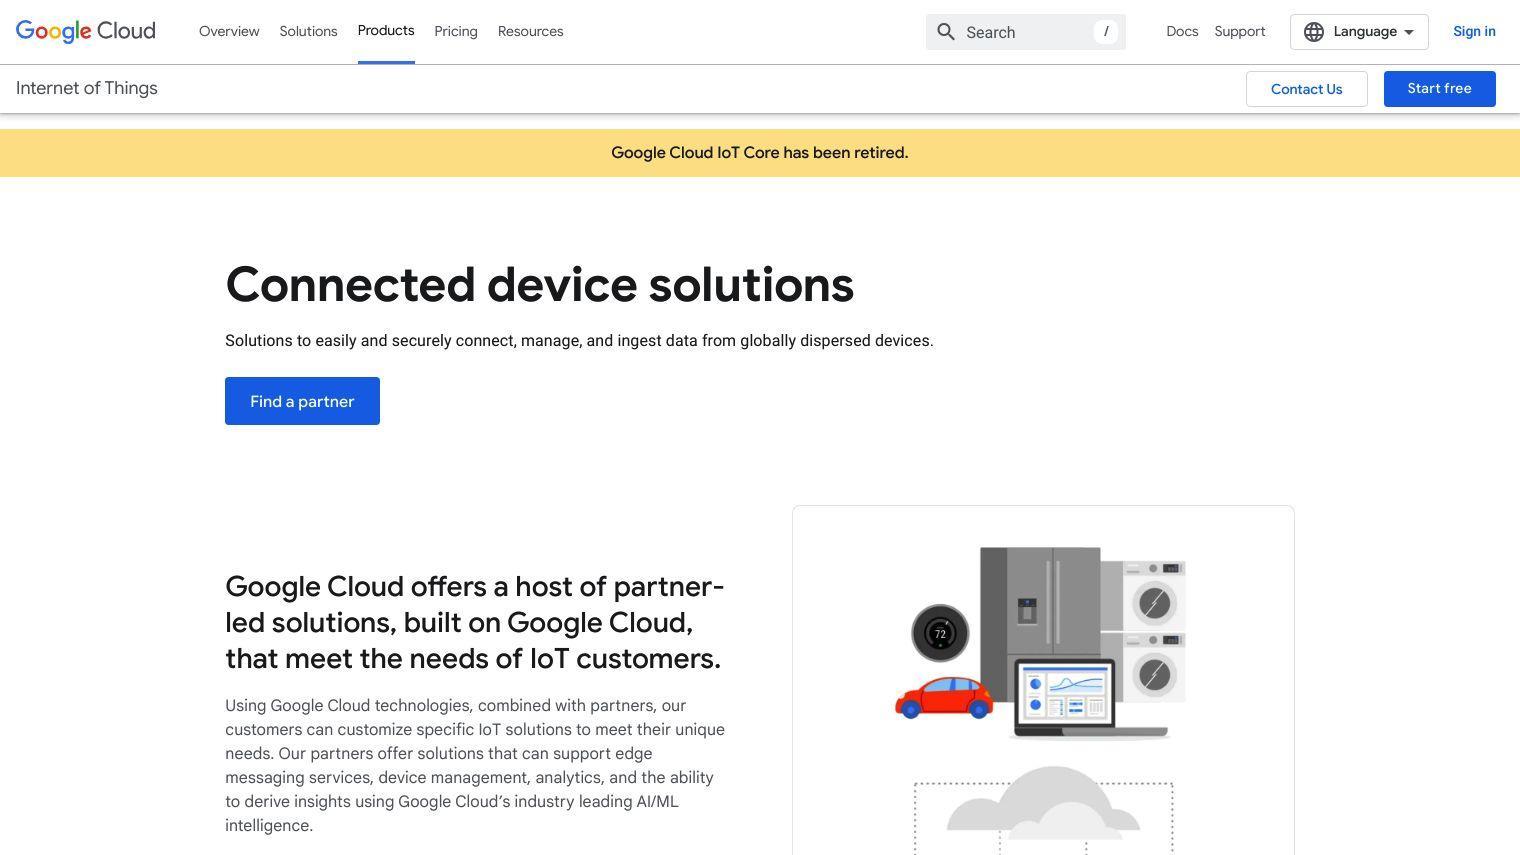Screen dimensions: 1520x855
Task: Click the IoT Core retired banner text
Action: [x=760, y=153]
